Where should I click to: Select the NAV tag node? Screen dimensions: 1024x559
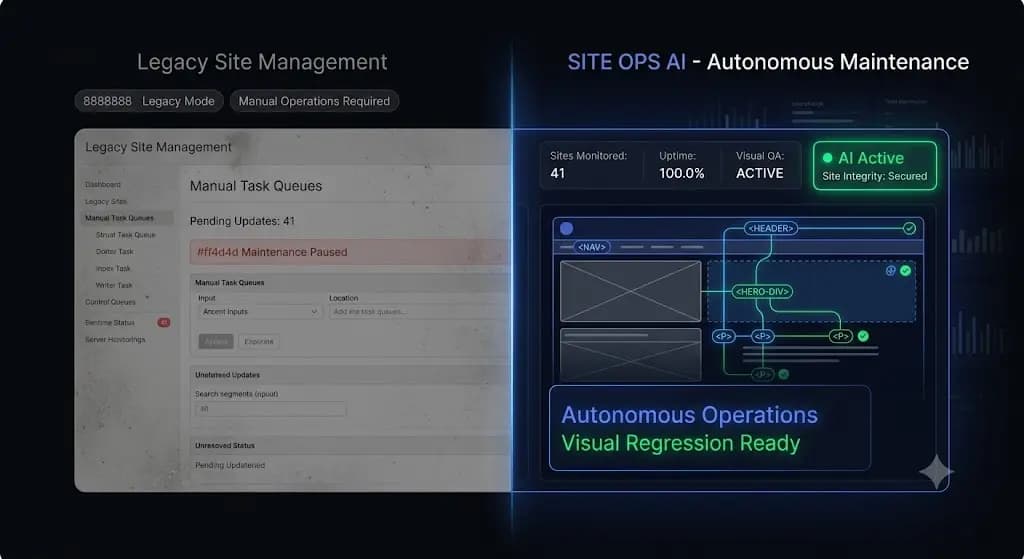592,247
